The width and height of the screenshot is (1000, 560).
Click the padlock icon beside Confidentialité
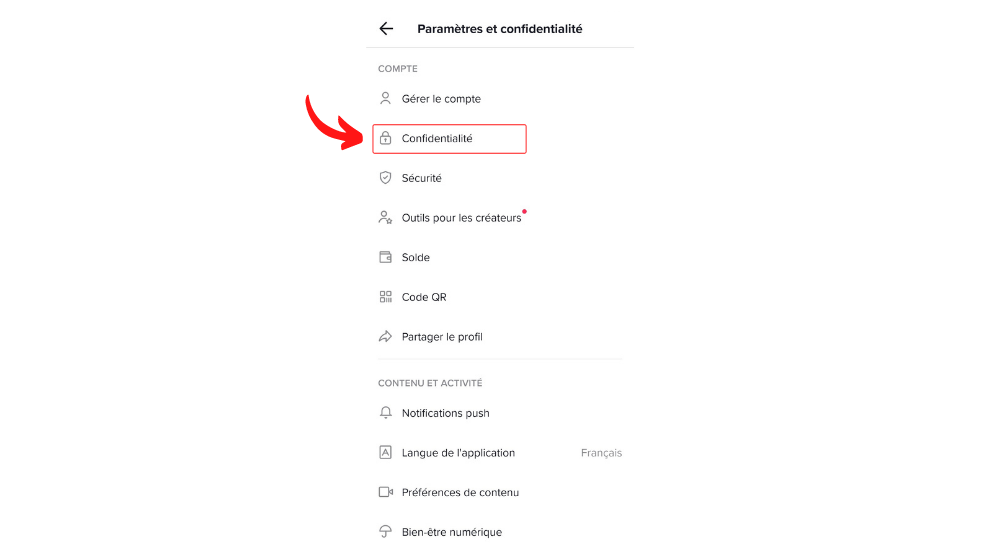point(385,139)
